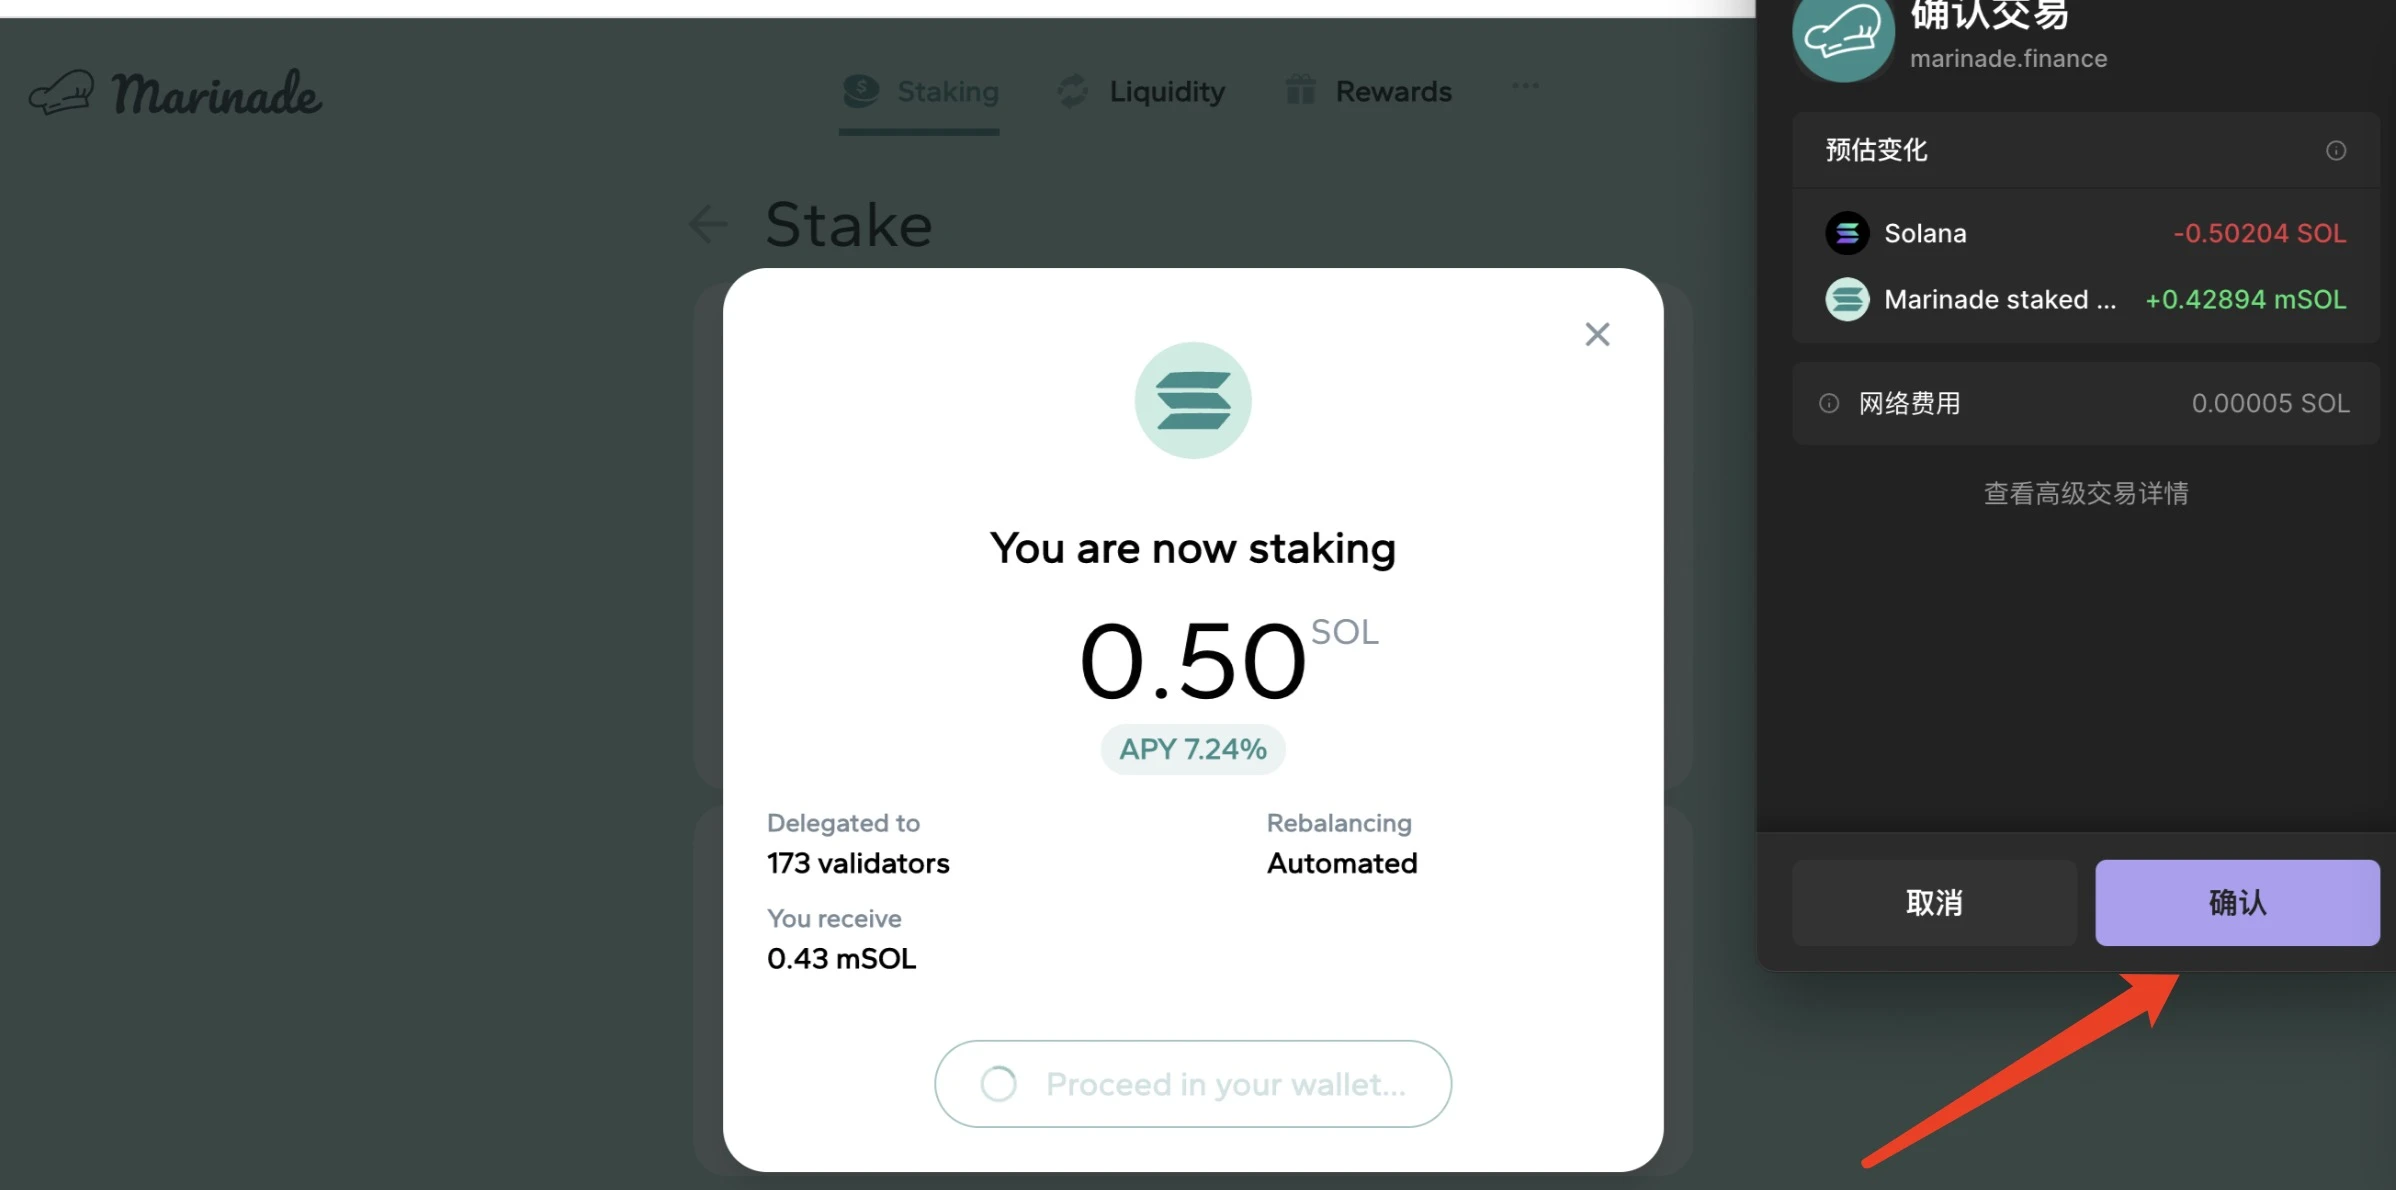
Task: Click Cancel to dismiss transaction
Action: pos(1933,901)
